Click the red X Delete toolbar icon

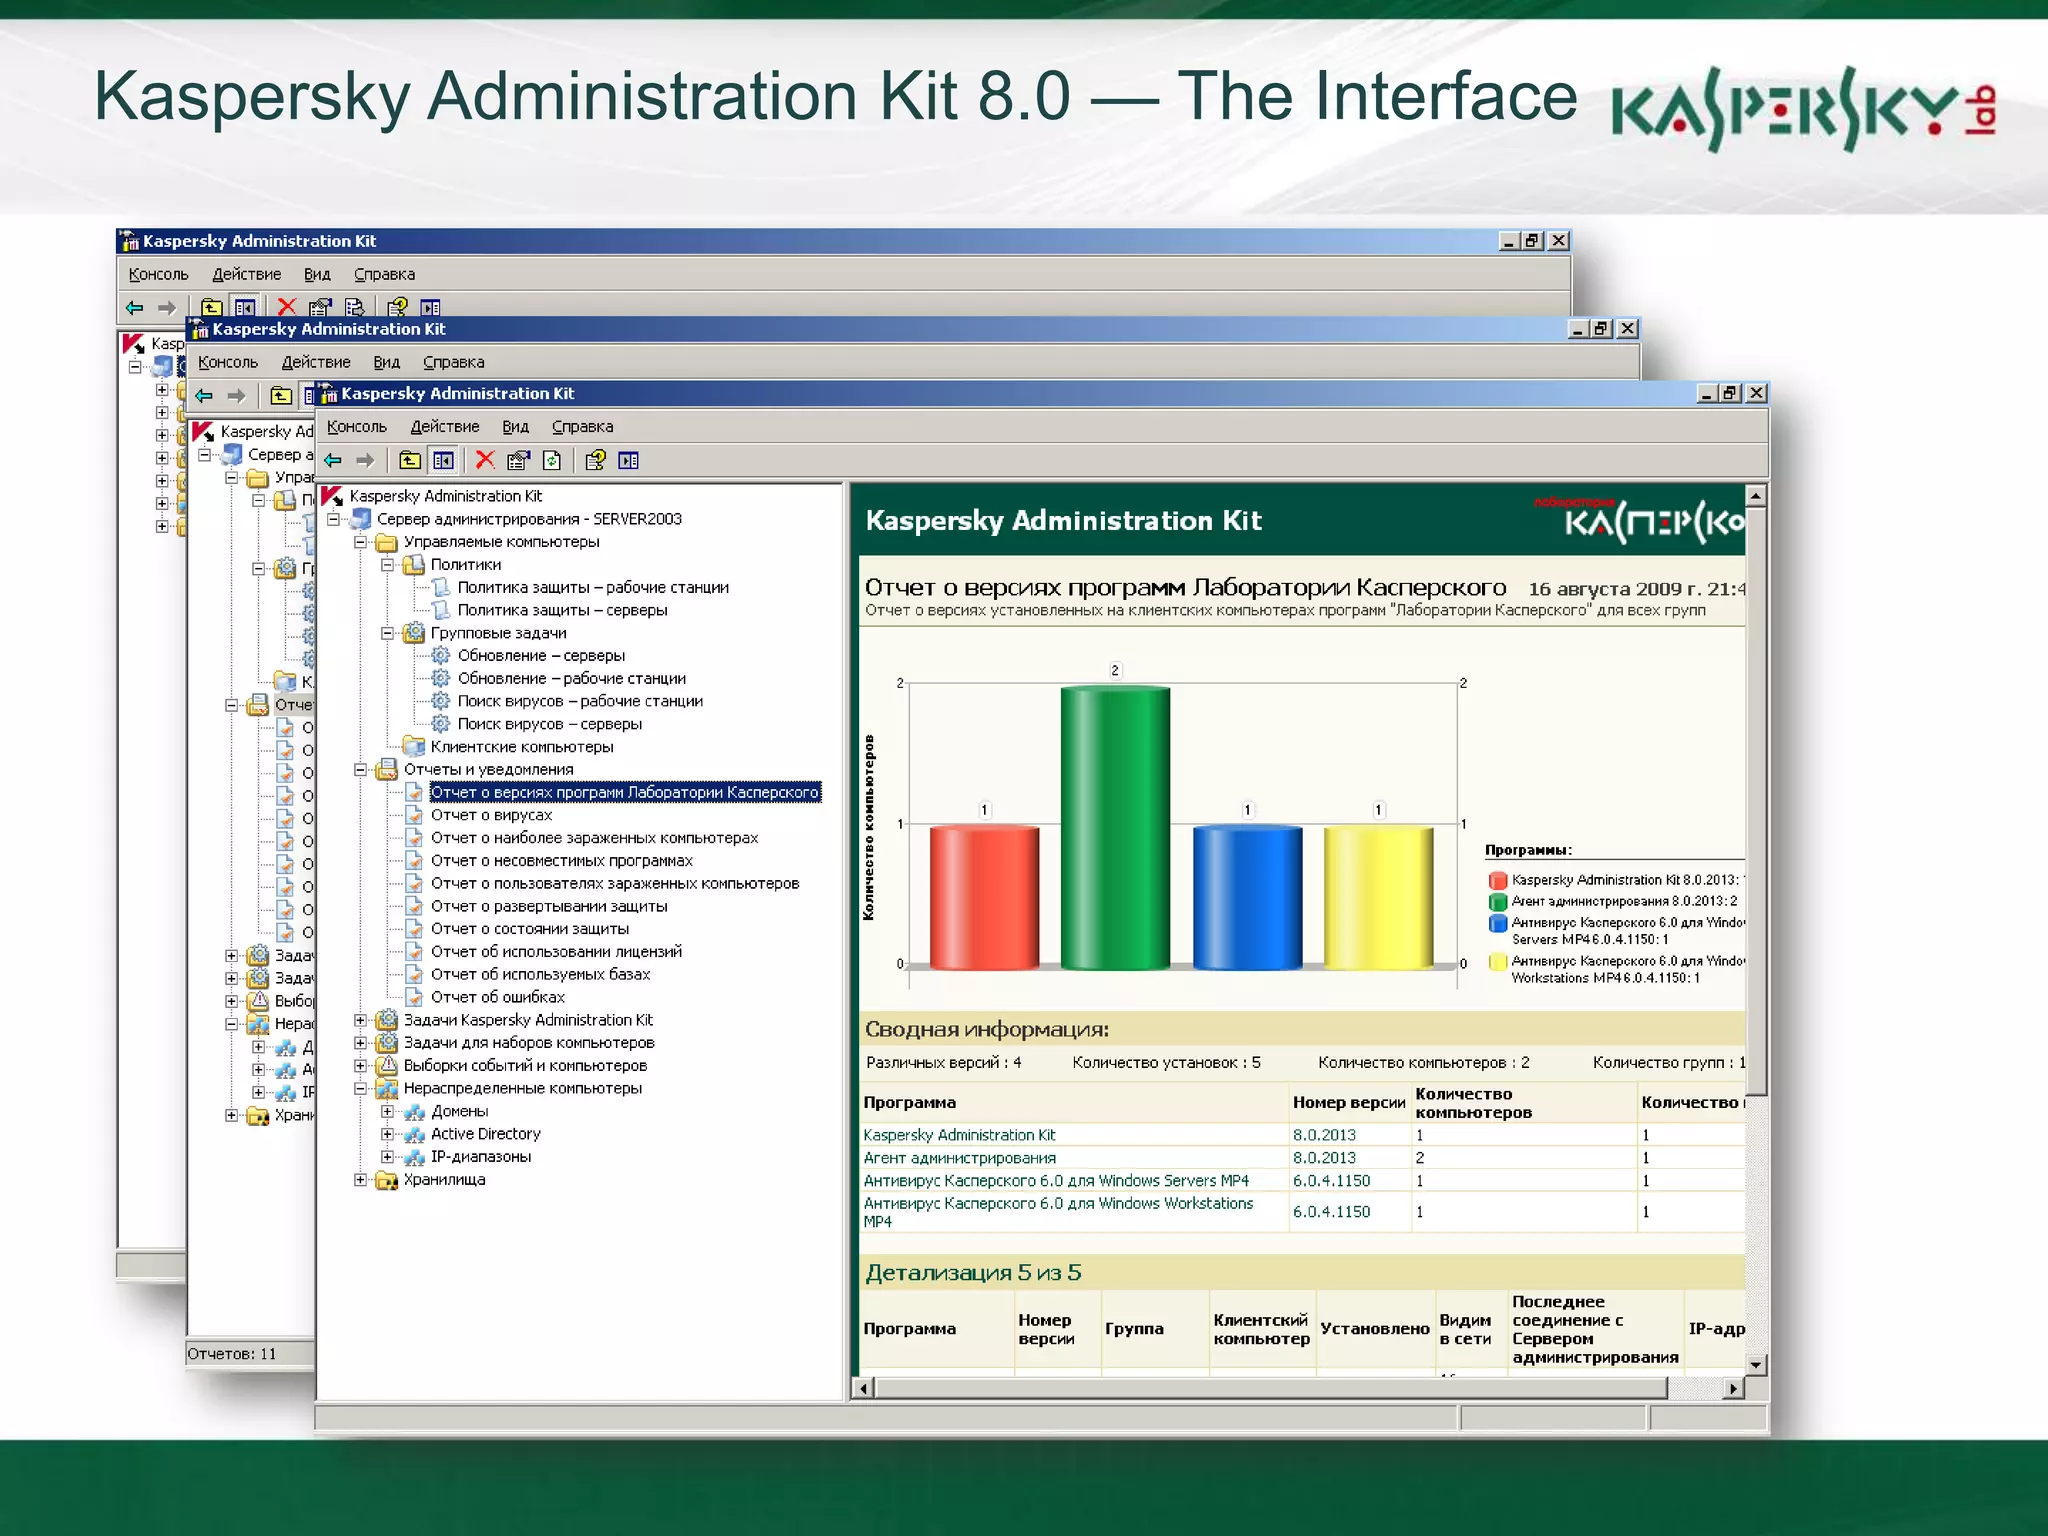pos(485,460)
